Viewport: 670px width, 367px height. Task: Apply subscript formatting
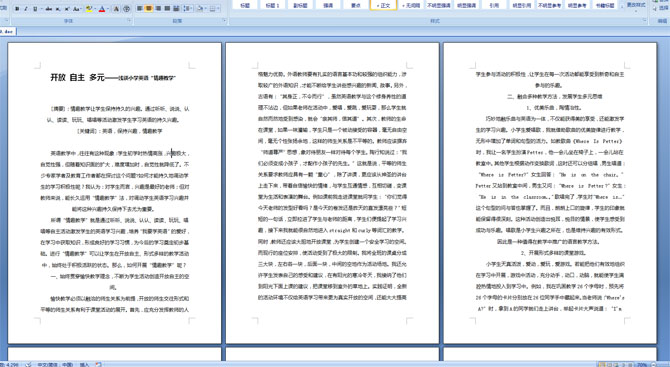[x=58, y=9]
